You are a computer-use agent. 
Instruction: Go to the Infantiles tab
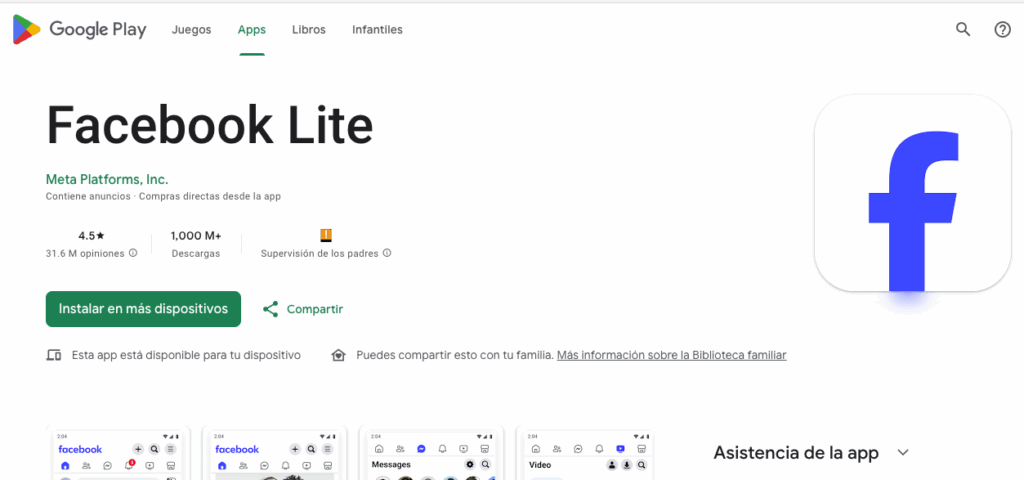point(377,29)
